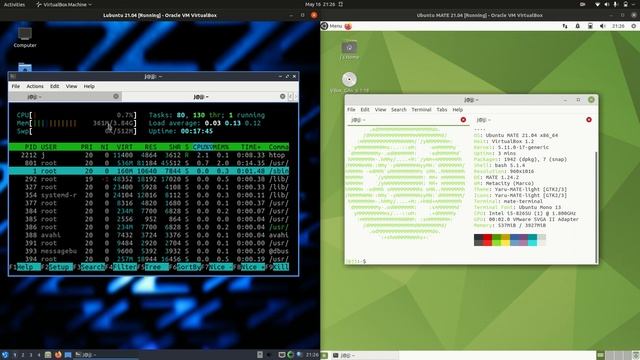Switch to first tab in Lubuntu terminal
This screenshot has height=360, width=640.
[64, 97]
